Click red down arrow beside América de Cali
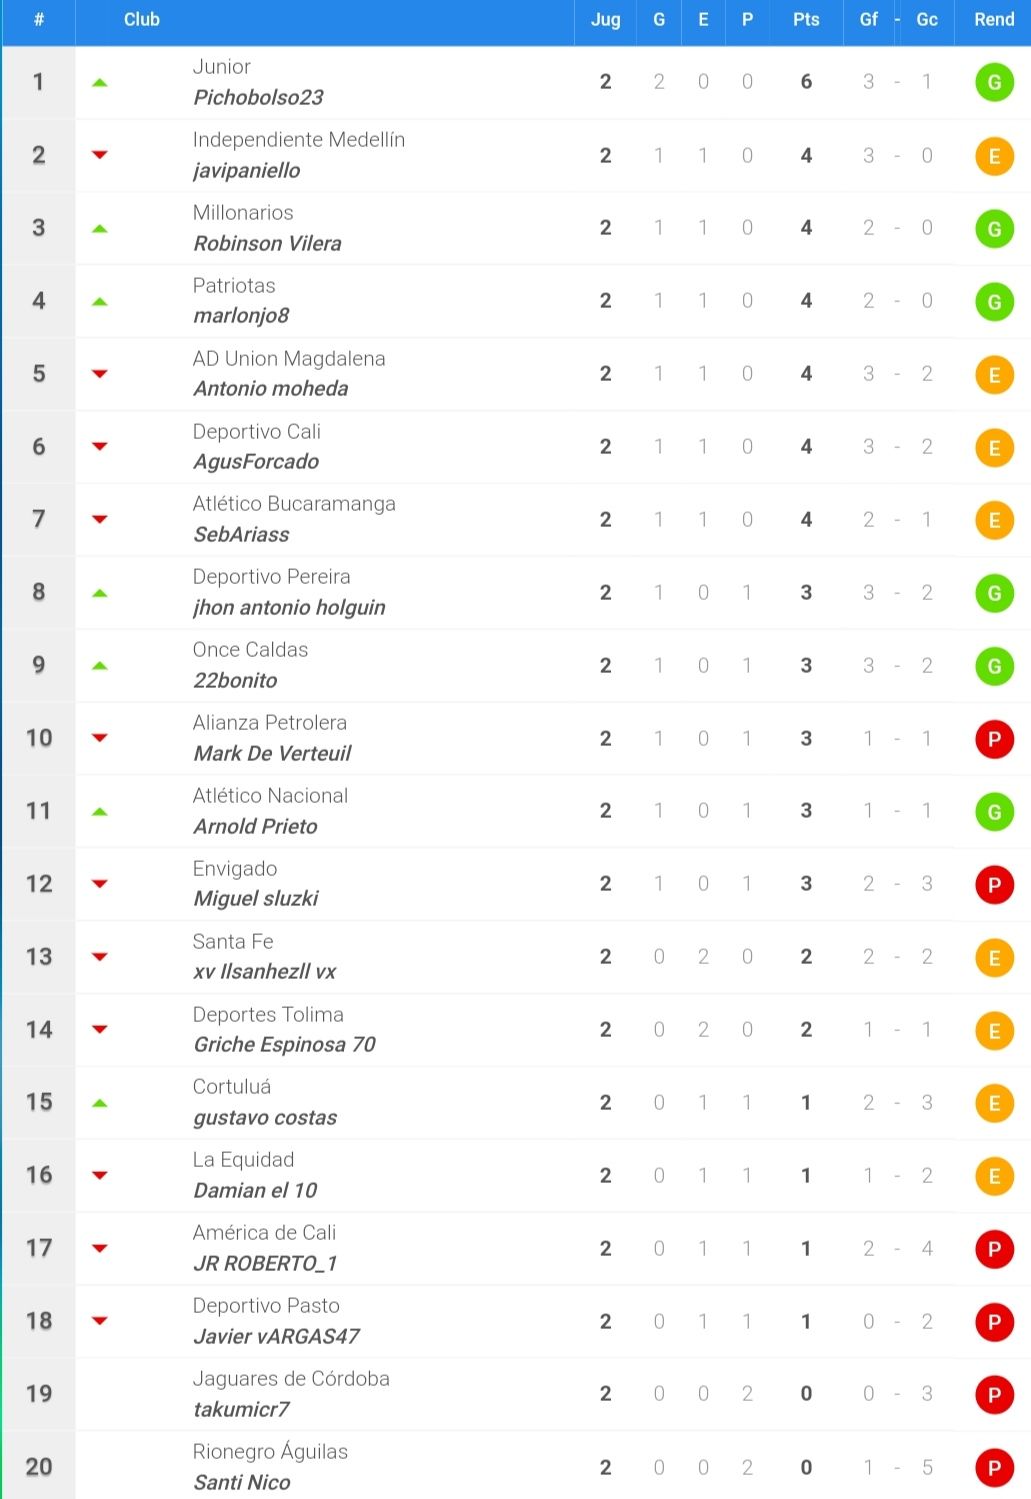The image size is (1031, 1499). [x=99, y=1248]
